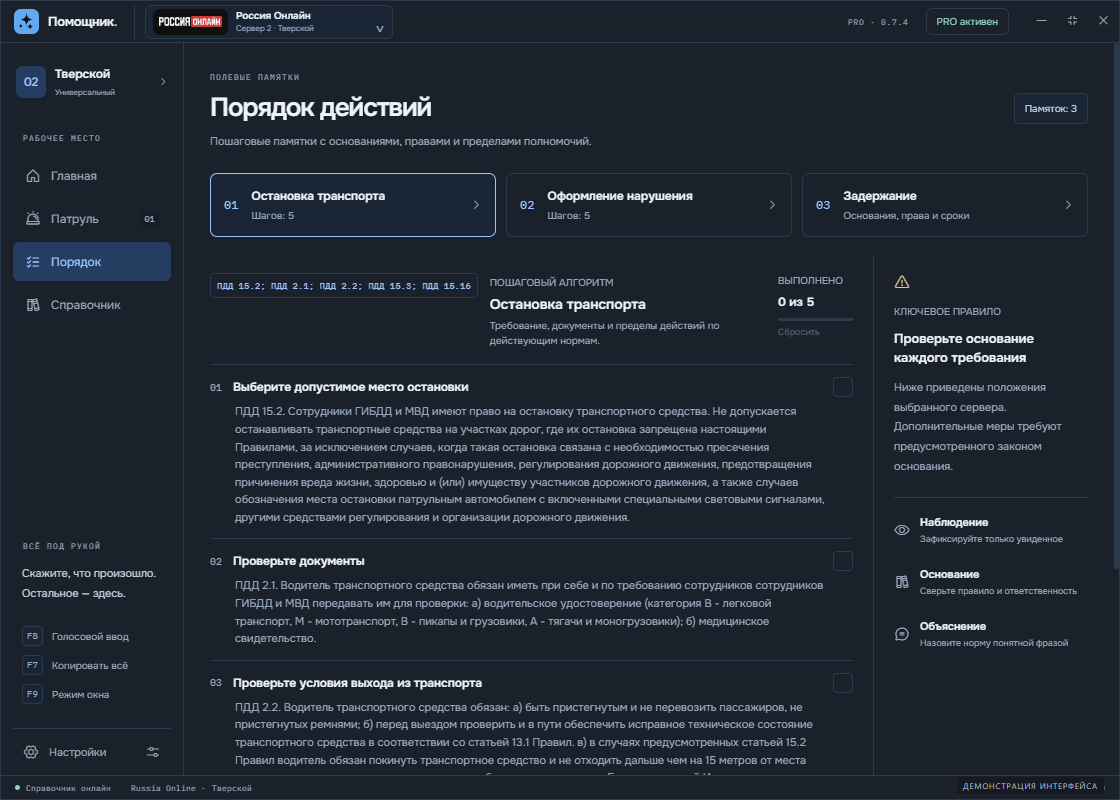
Task: Open the Россия Онлайн server dropdown
Action: (x=269, y=21)
